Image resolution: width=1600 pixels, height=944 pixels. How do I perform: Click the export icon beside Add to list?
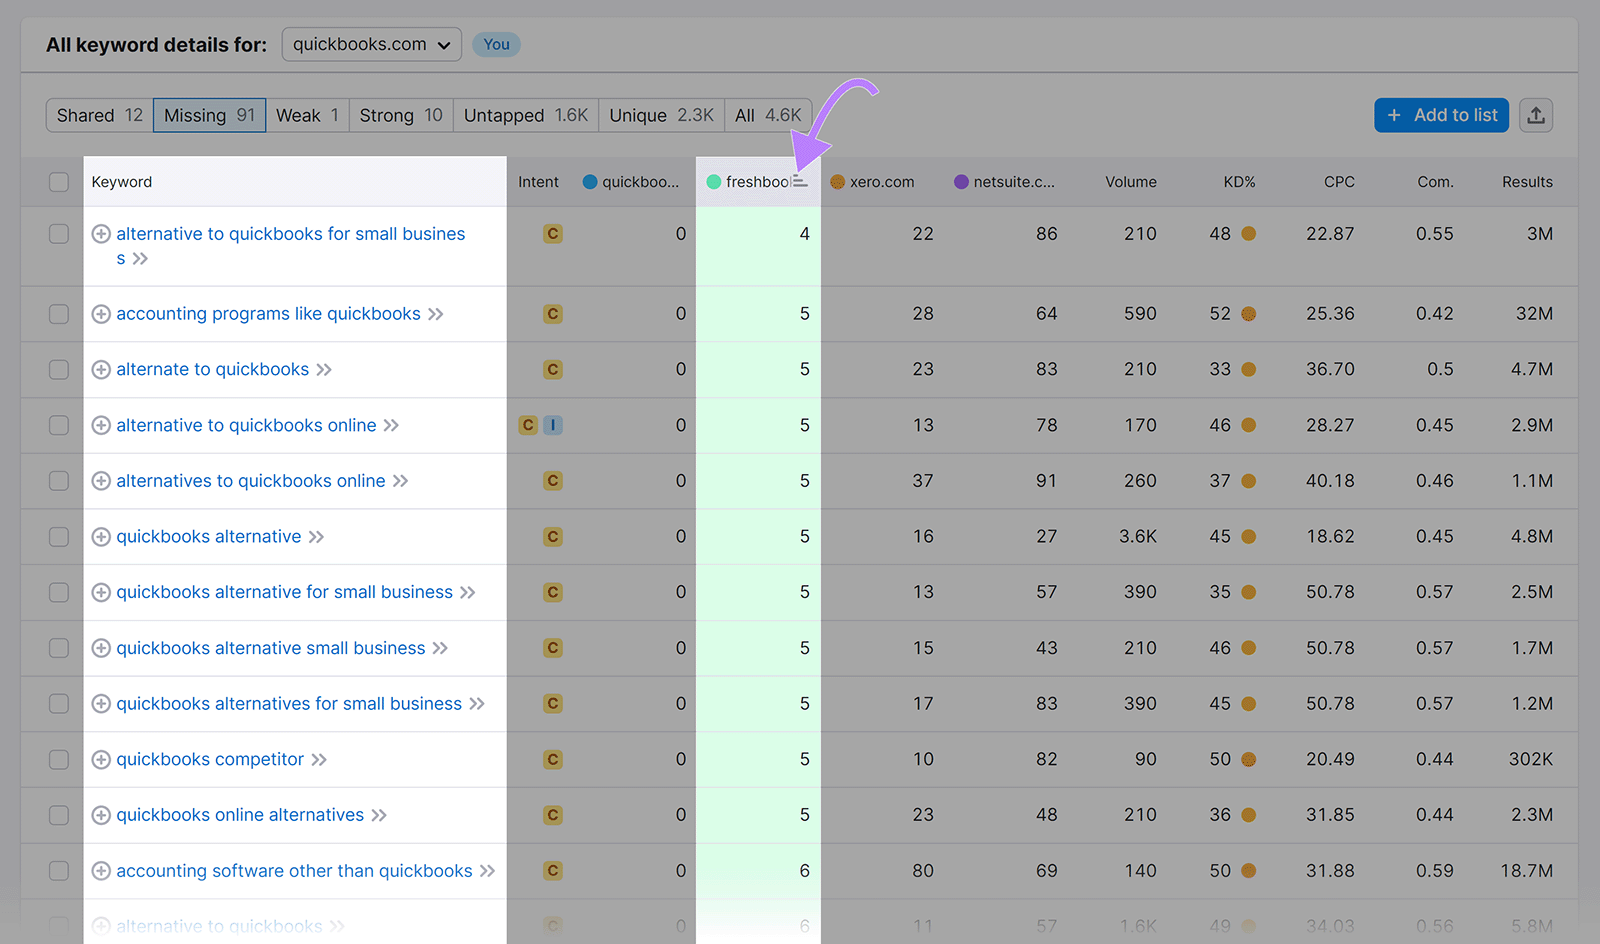click(1536, 115)
